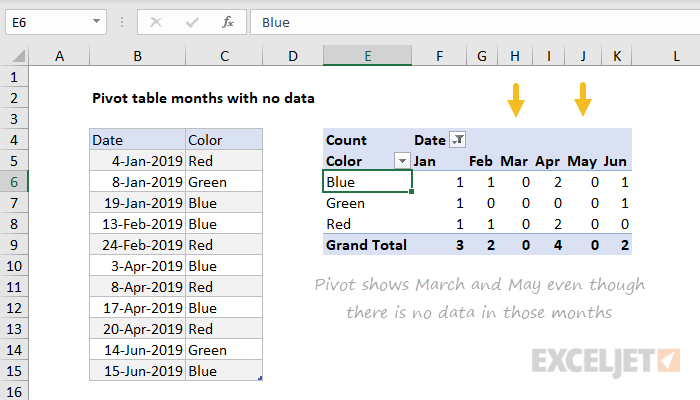
Task: Click the Cancel (X) formula bar icon
Action: coord(156,22)
